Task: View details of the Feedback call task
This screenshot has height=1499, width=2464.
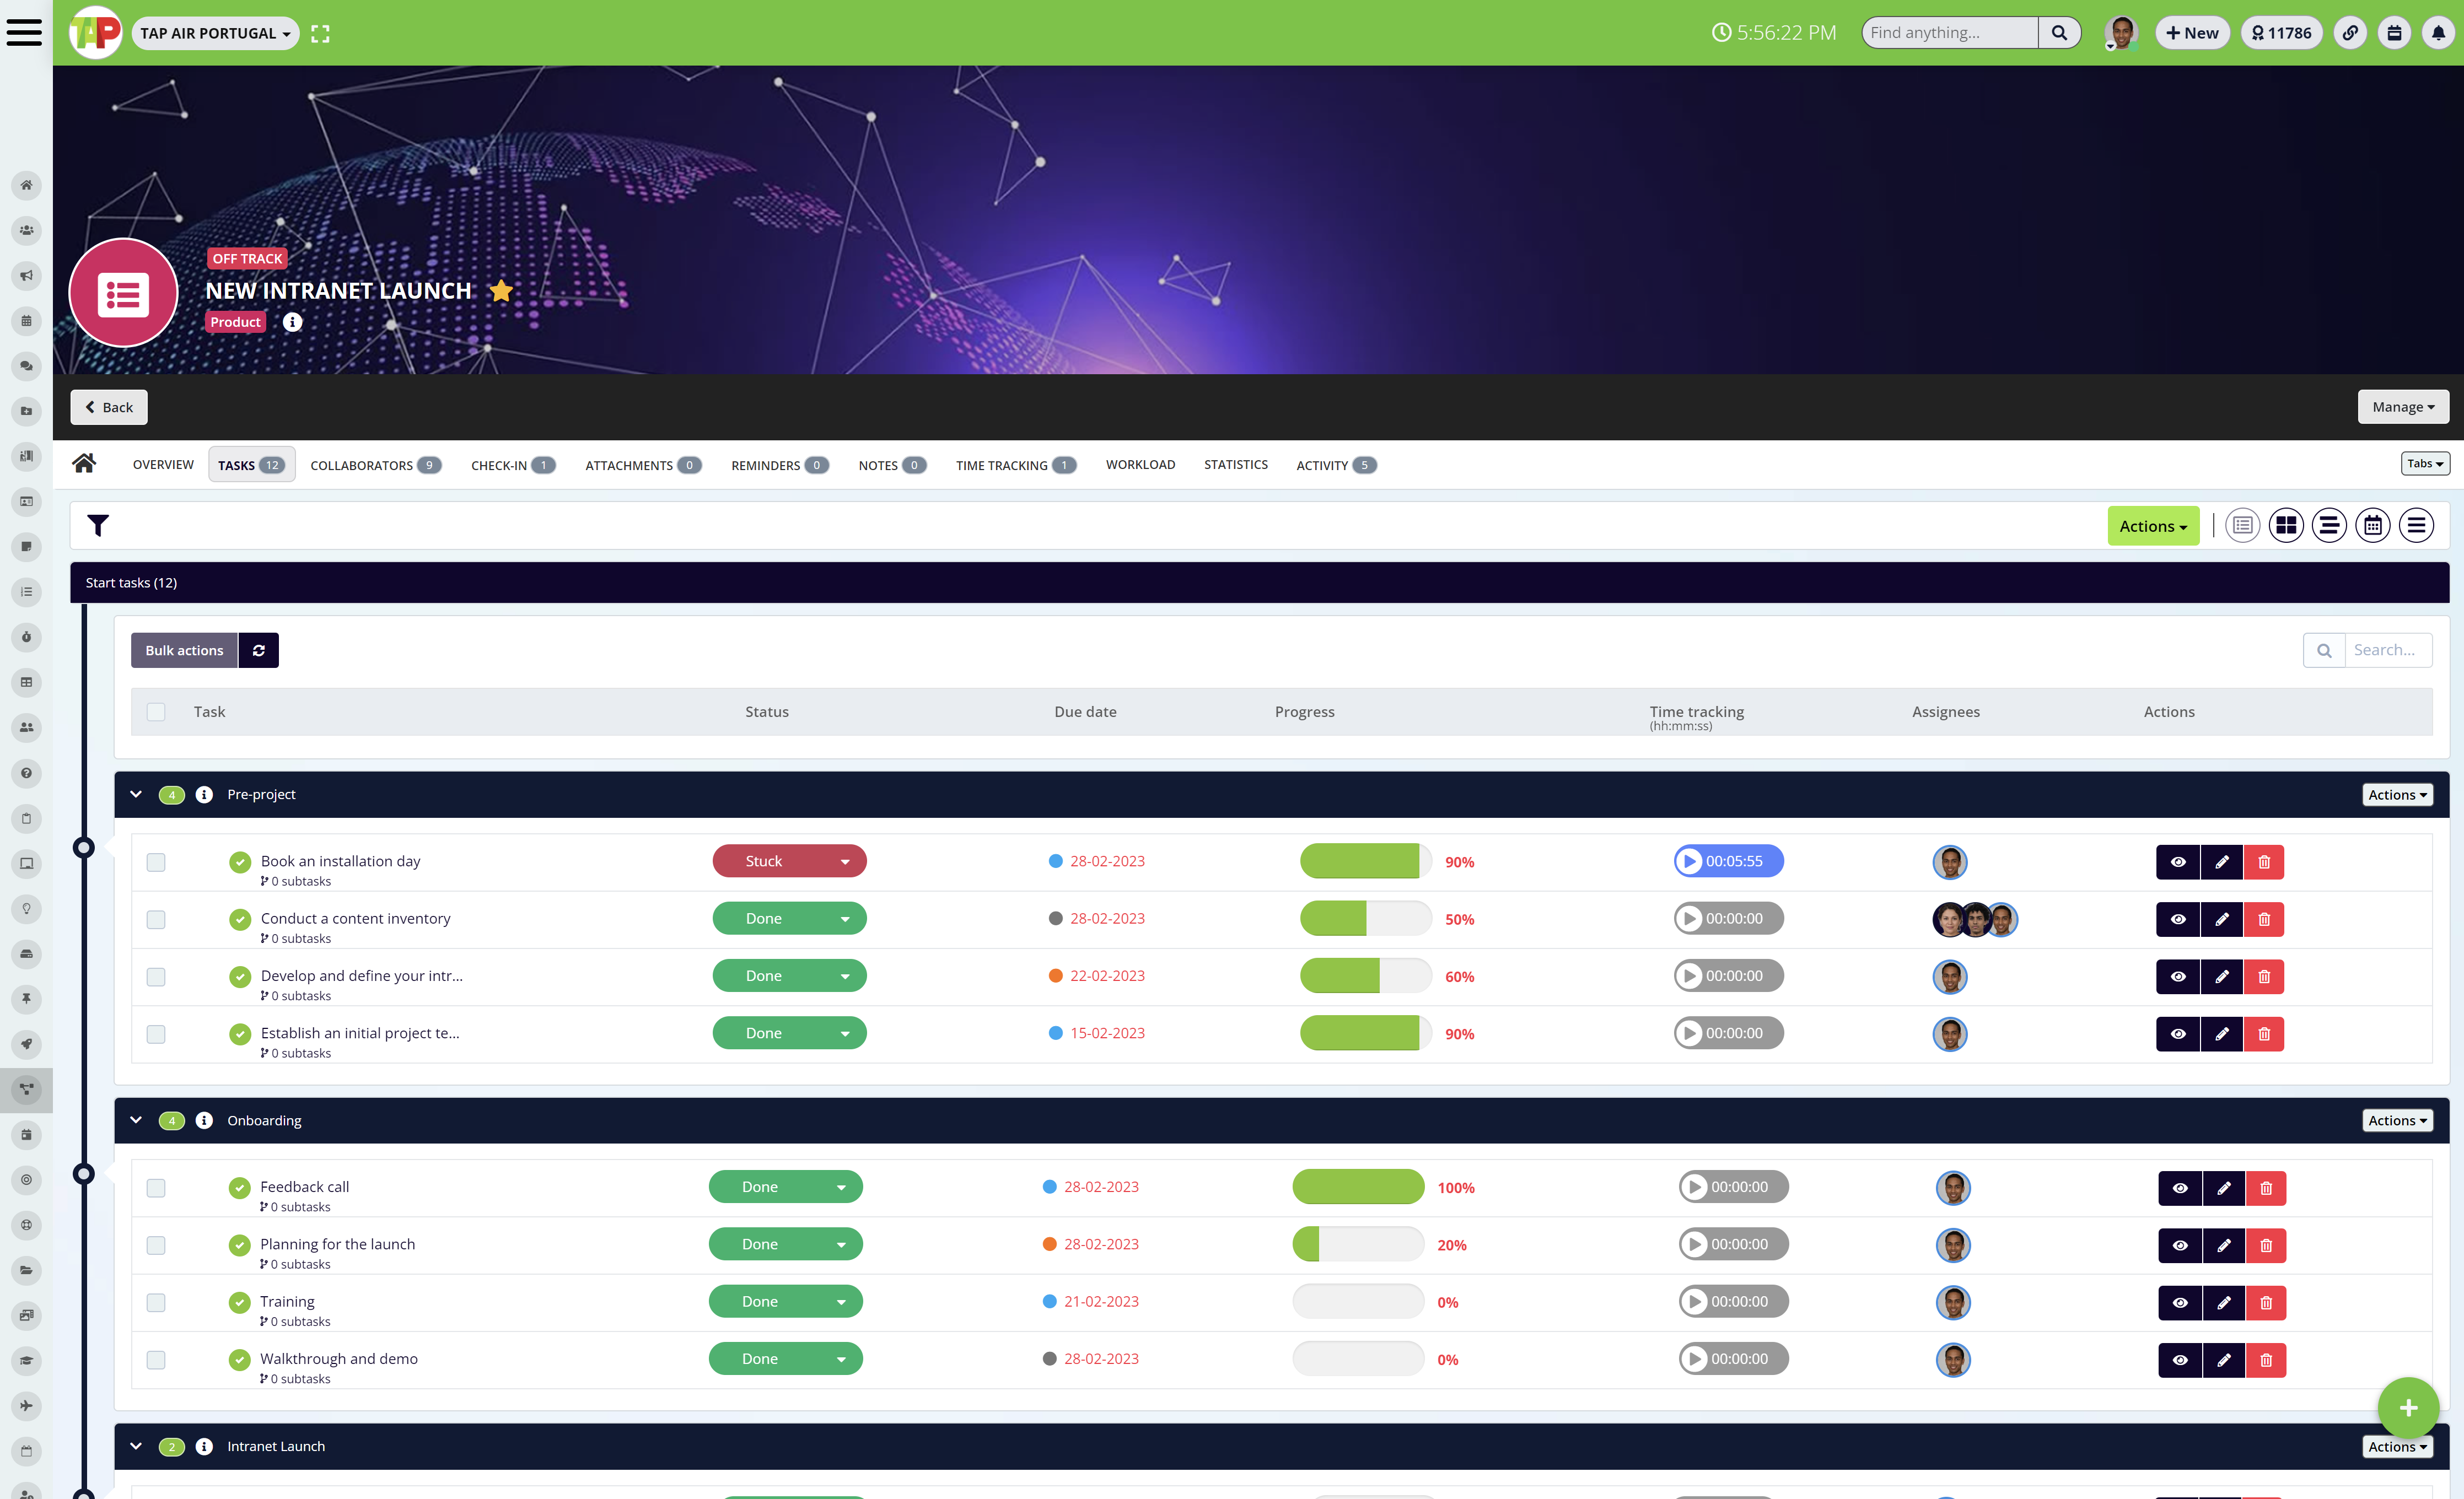Action: coord(2181,1188)
